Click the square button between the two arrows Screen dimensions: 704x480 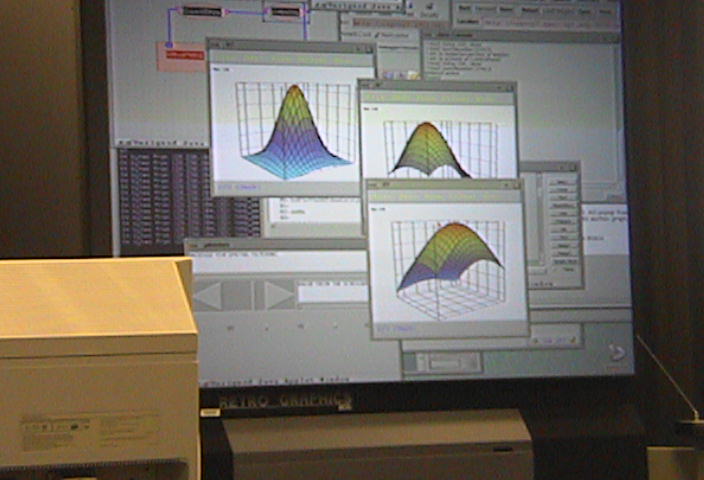[x=237, y=295]
